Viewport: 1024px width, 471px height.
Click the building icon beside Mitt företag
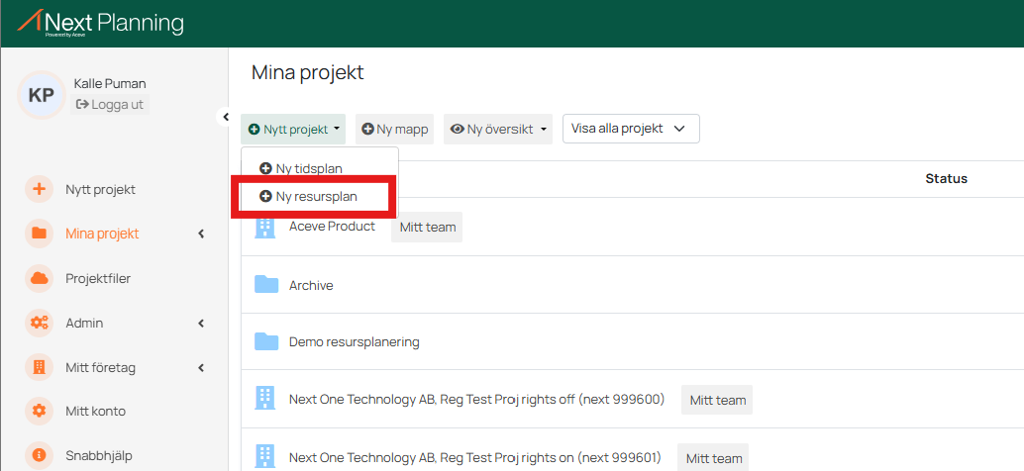coord(39,367)
